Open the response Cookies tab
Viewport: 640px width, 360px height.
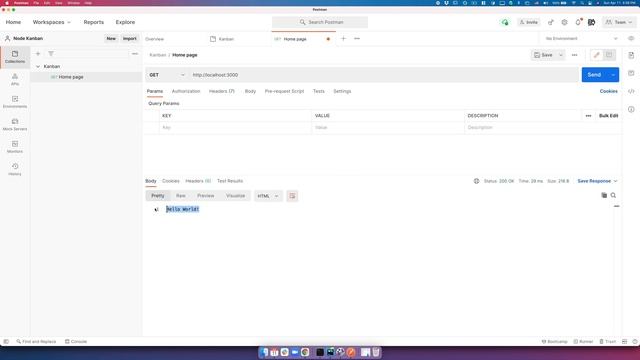(171, 181)
